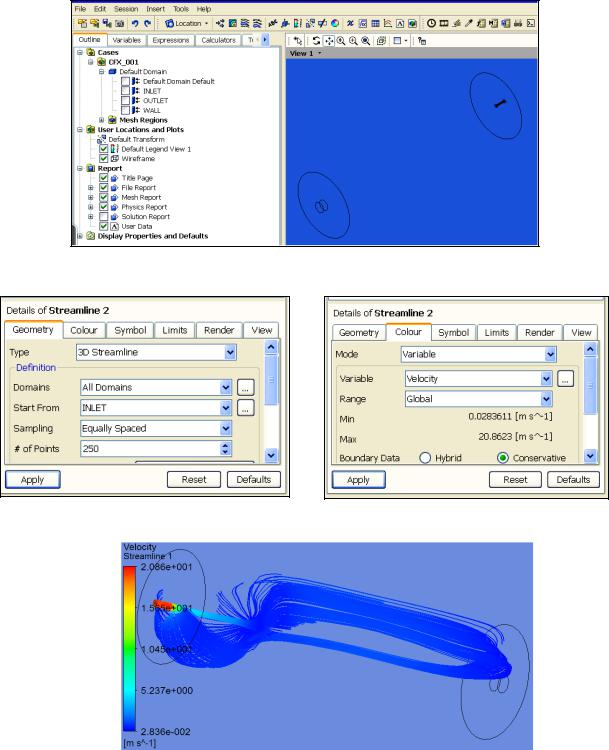Click the Redo arrow icon
Image resolution: width=609 pixels, height=750 pixels.
[x=147, y=23]
